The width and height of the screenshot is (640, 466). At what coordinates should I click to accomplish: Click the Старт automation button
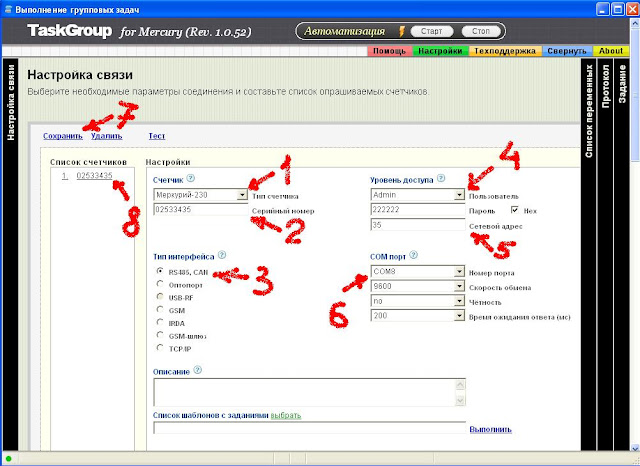click(431, 31)
